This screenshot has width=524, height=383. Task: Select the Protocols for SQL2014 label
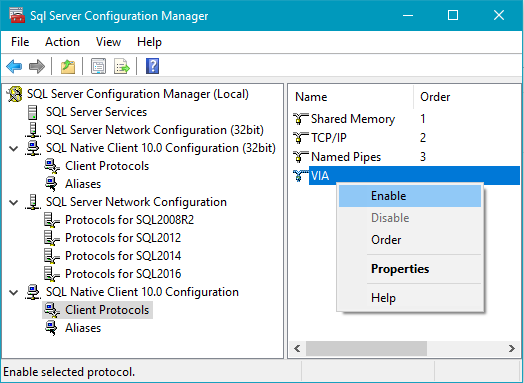point(123,256)
